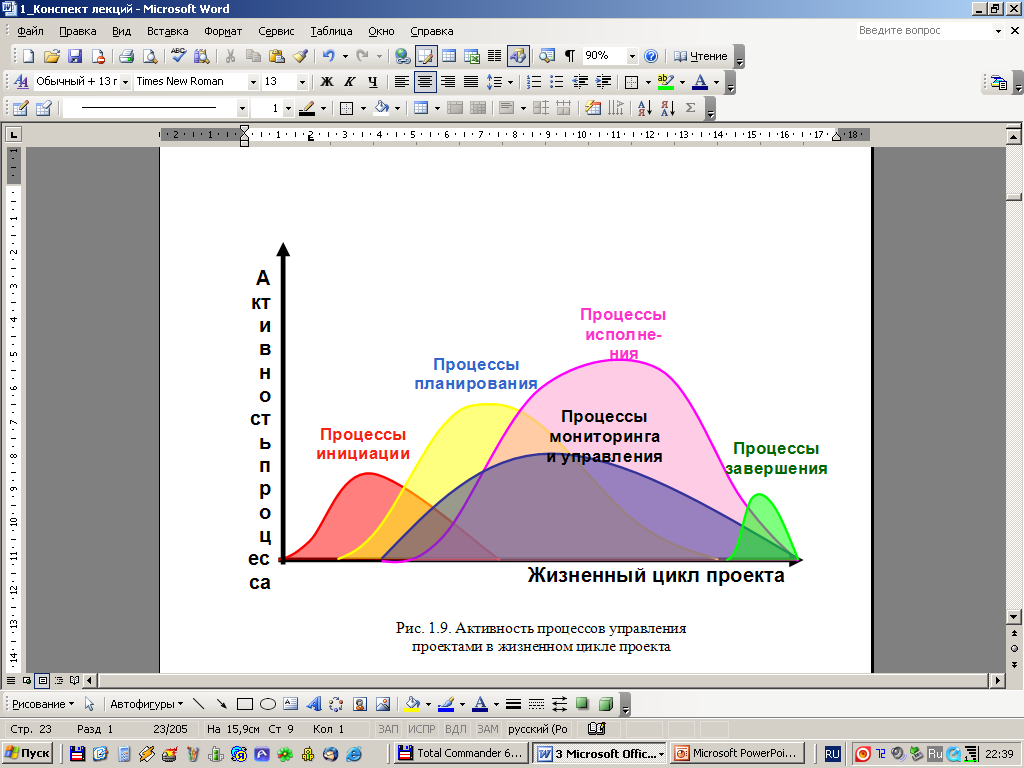Click the New blank document icon
1024x768 pixels.
(x=28, y=56)
